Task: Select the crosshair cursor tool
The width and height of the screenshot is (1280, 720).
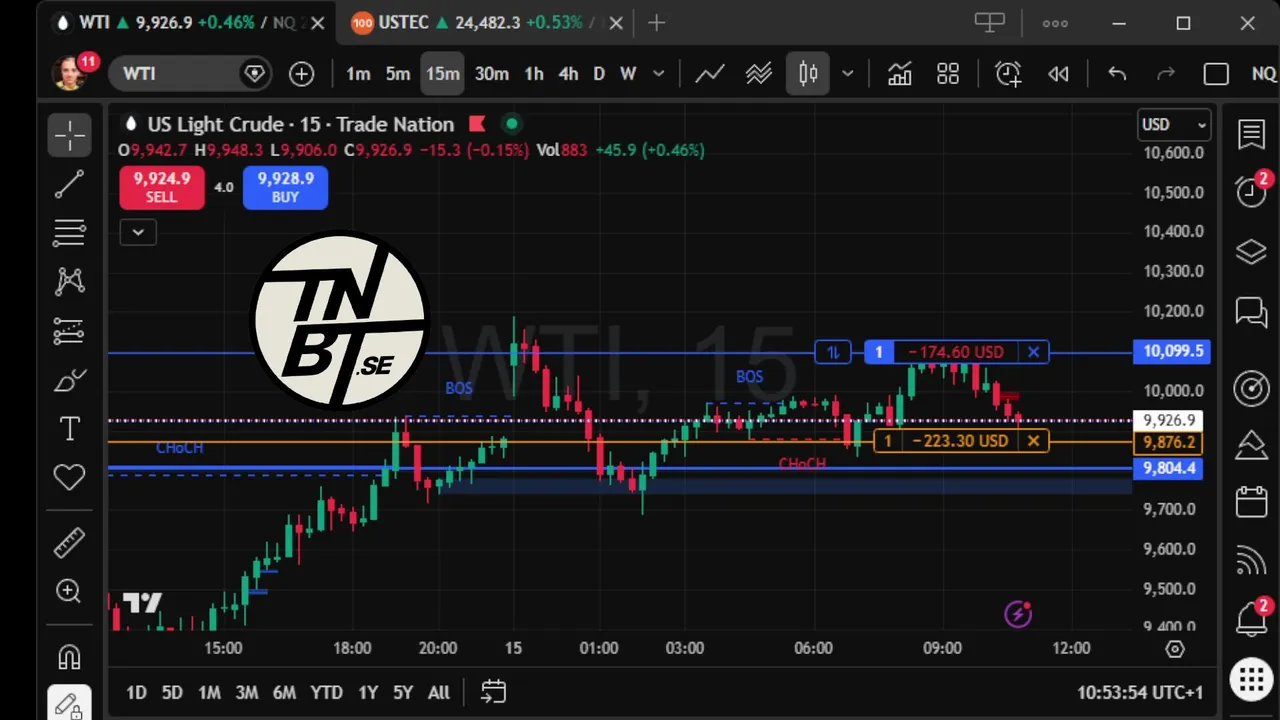Action: pyautogui.click(x=70, y=135)
